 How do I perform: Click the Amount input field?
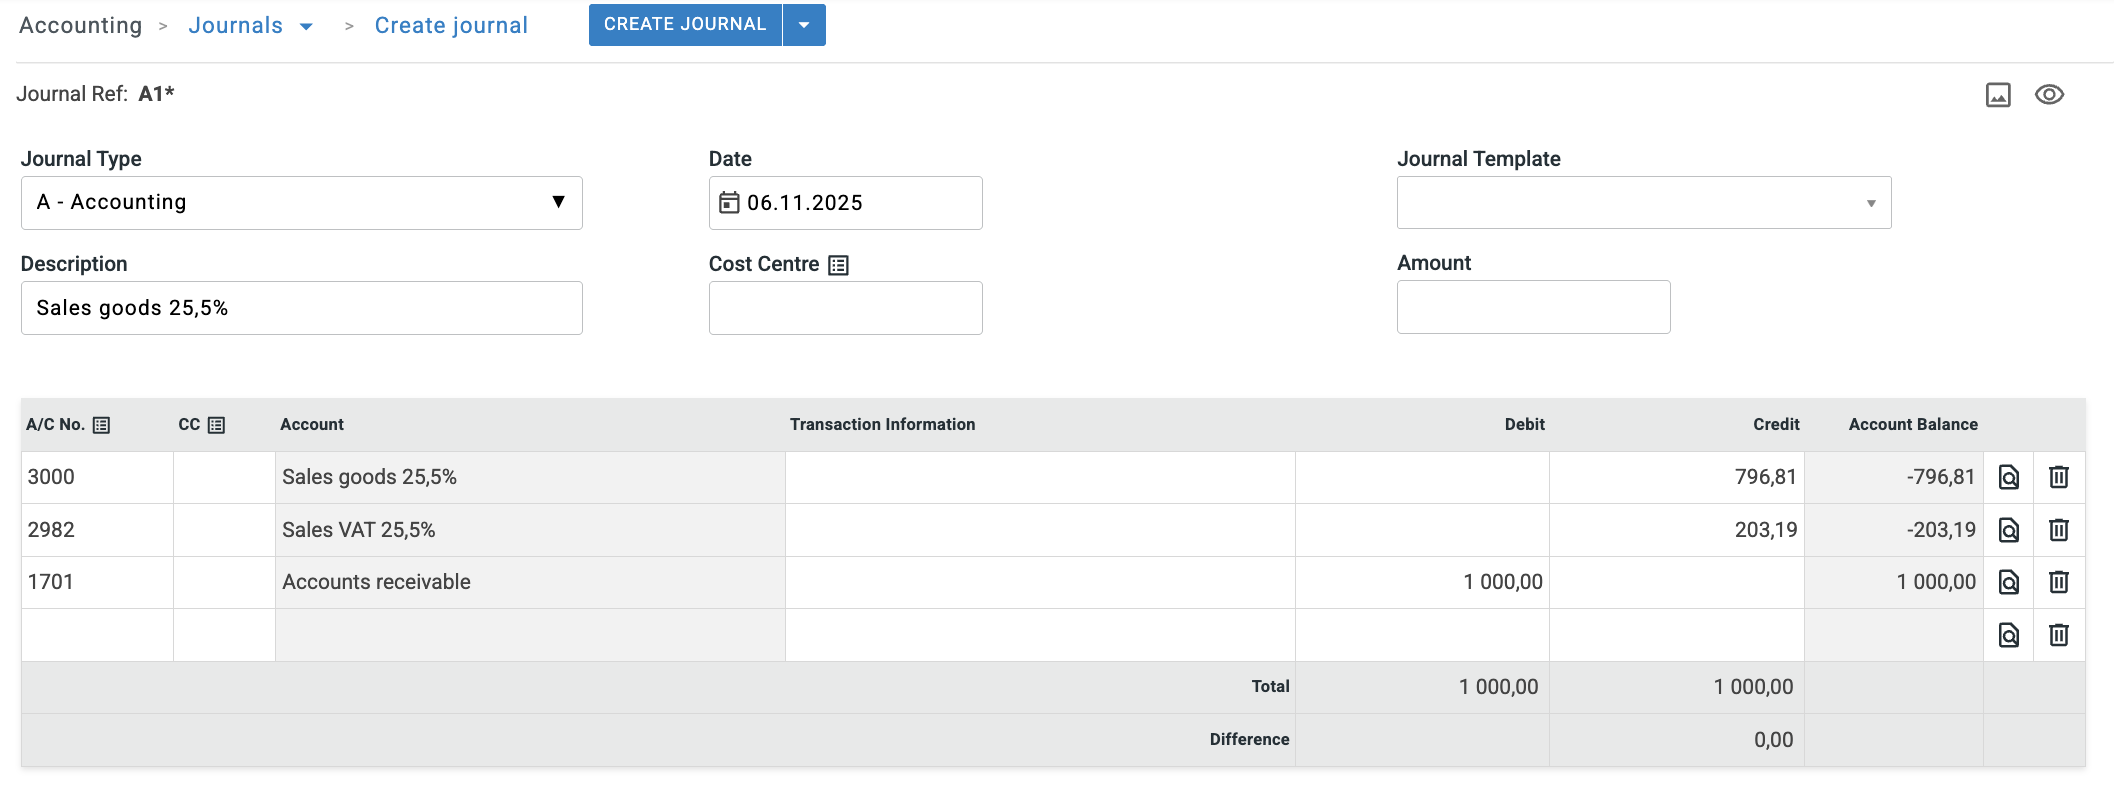point(1532,307)
